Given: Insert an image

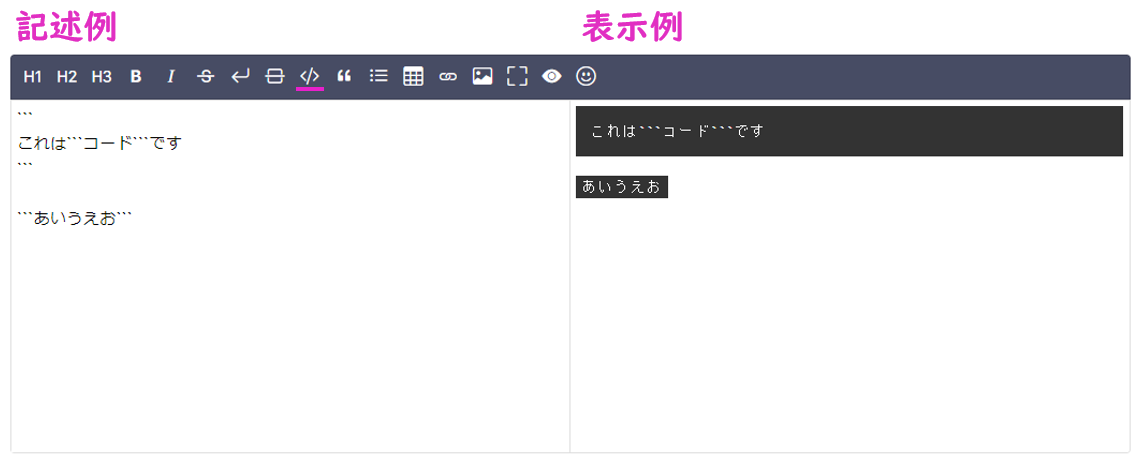Looking at the screenshot, I should tap(482, 76).
